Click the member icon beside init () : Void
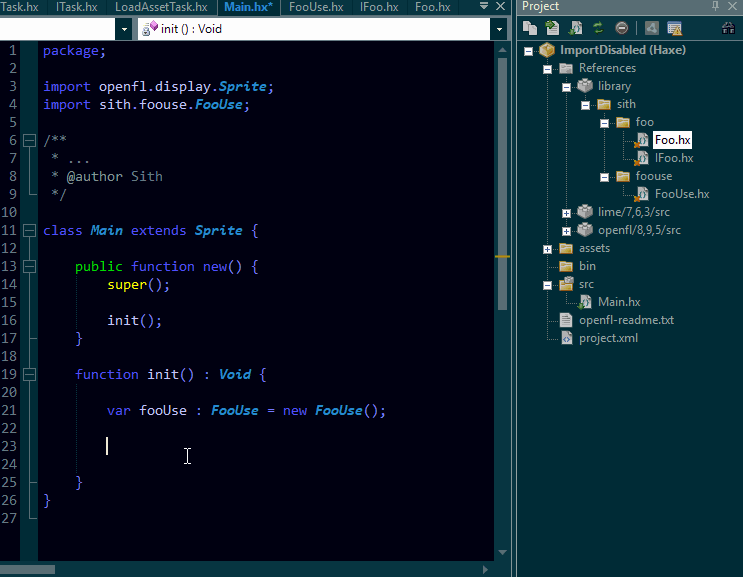The height and width of the screenshot is (577, 743). (150, 29)
